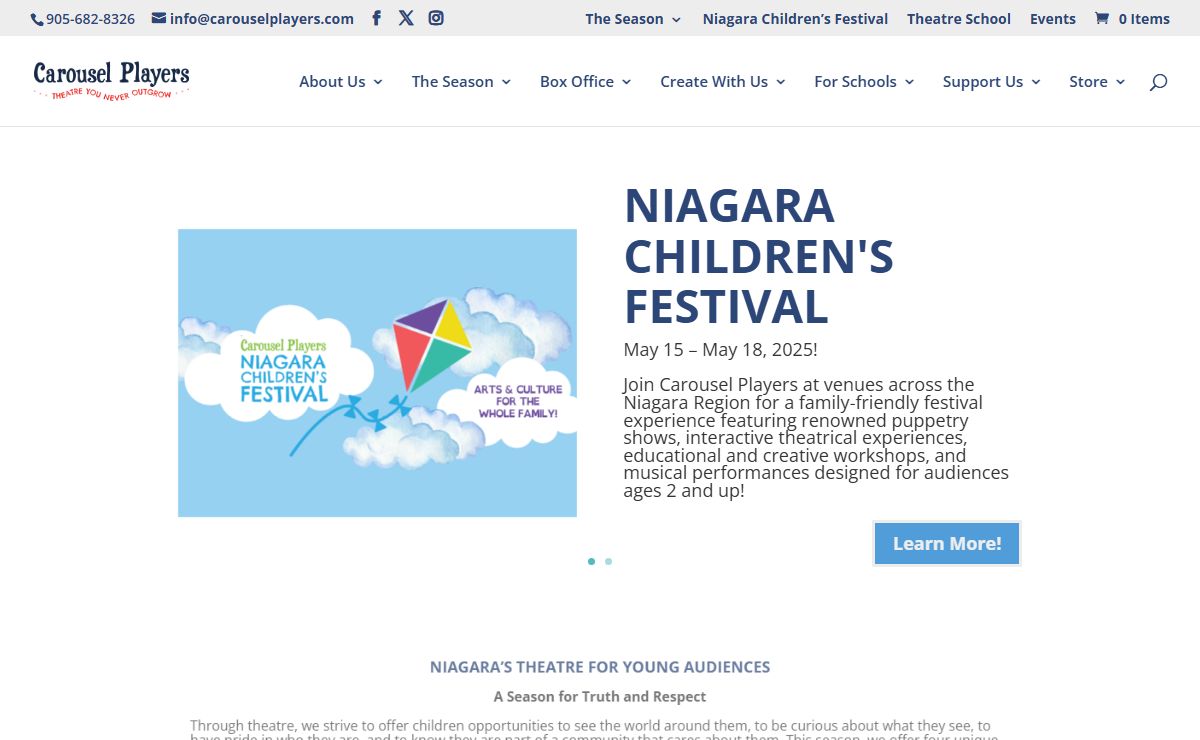Open the Create With Us menu

click(714, 82)
